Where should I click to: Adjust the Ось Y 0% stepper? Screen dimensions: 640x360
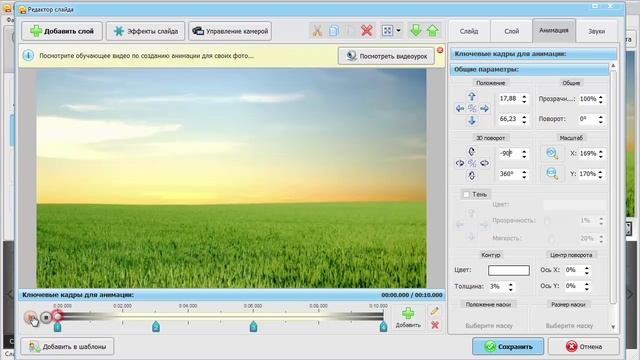pyautogui.click(x=587, y=286)
